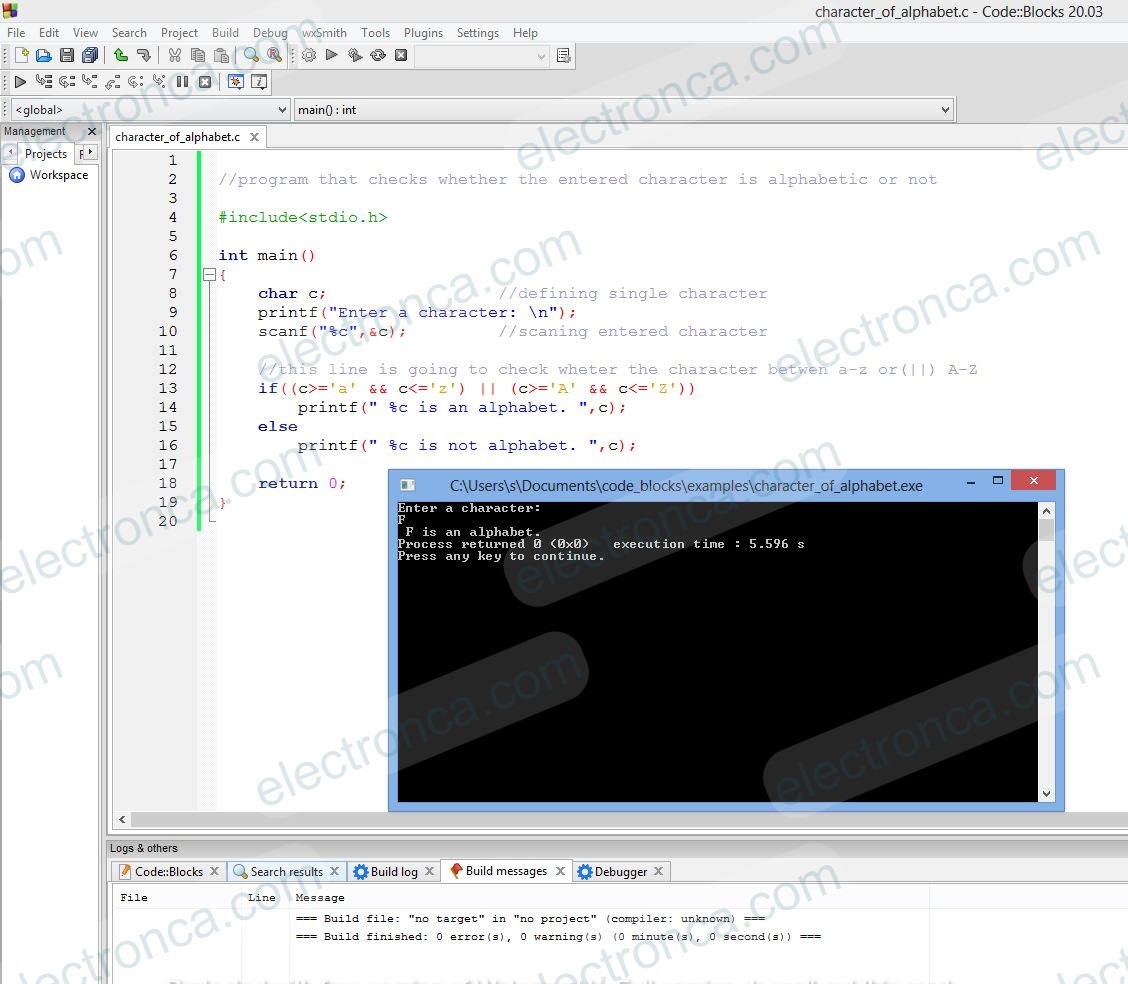The image size is (1128, 984).
Task: Close the Management panel
Action: (92, 132)
